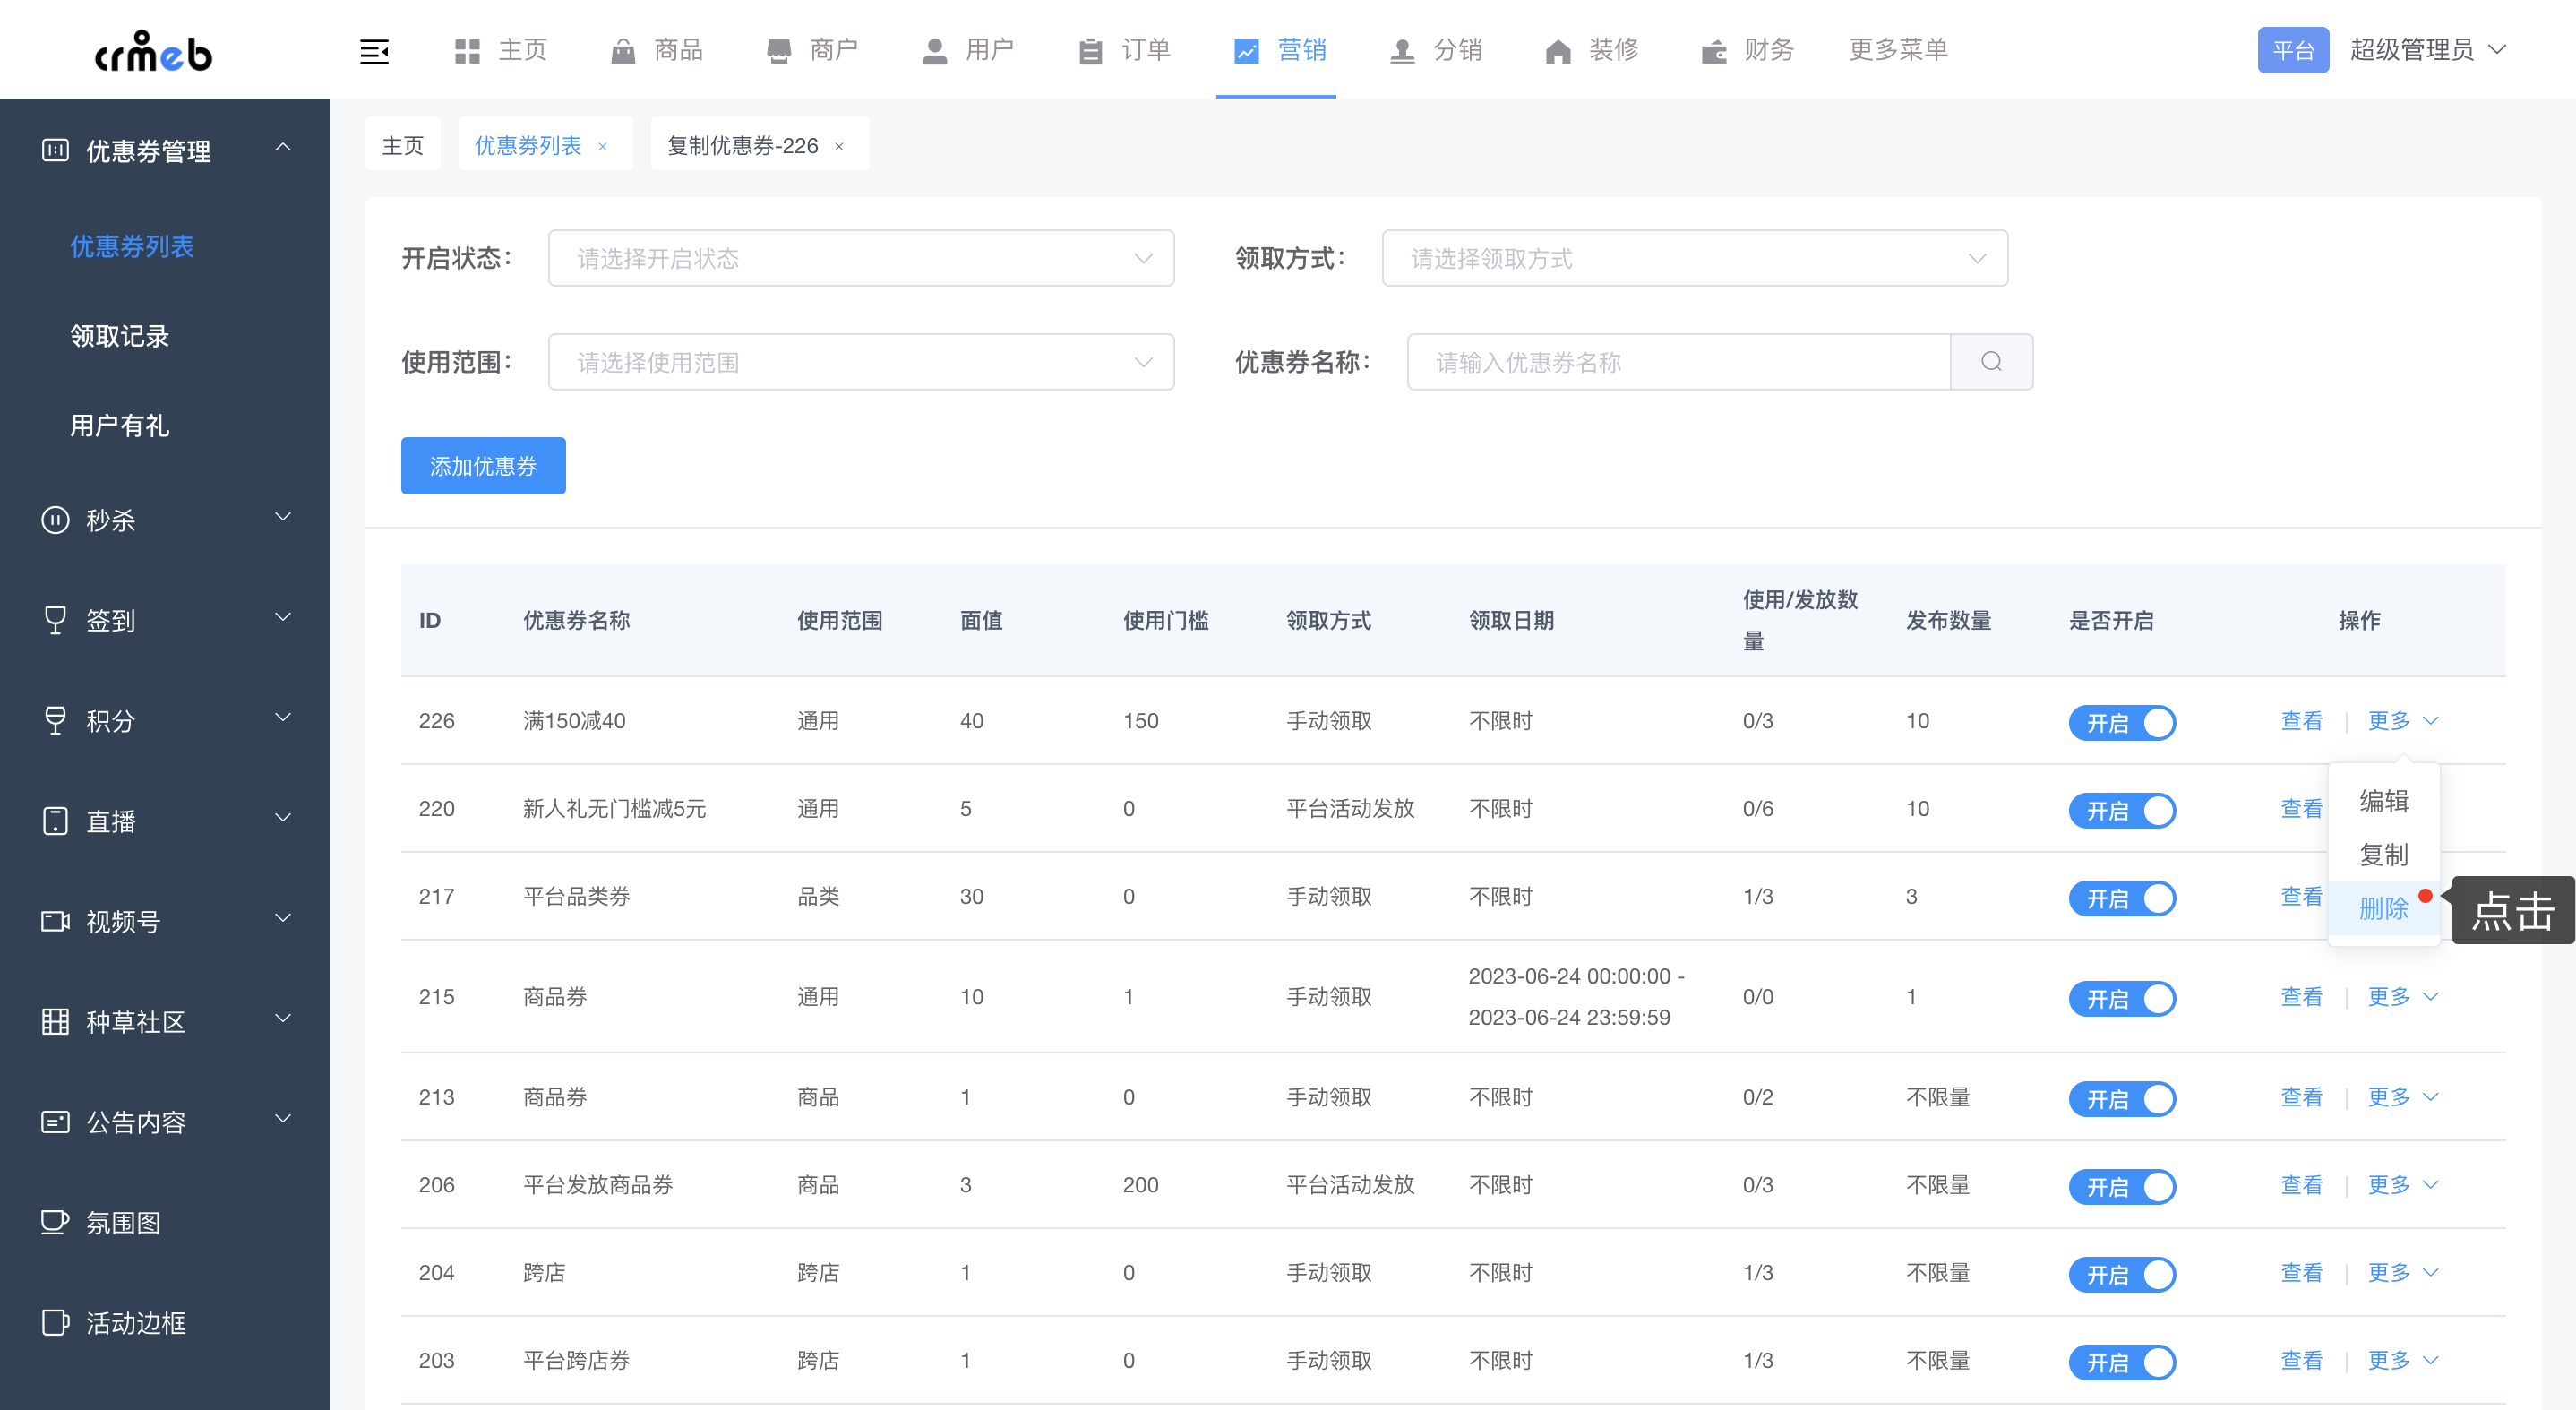Screen dimensions: 2576x1410
Task: Open the 开启状态 dropdown
Action: tap(861, 258)
